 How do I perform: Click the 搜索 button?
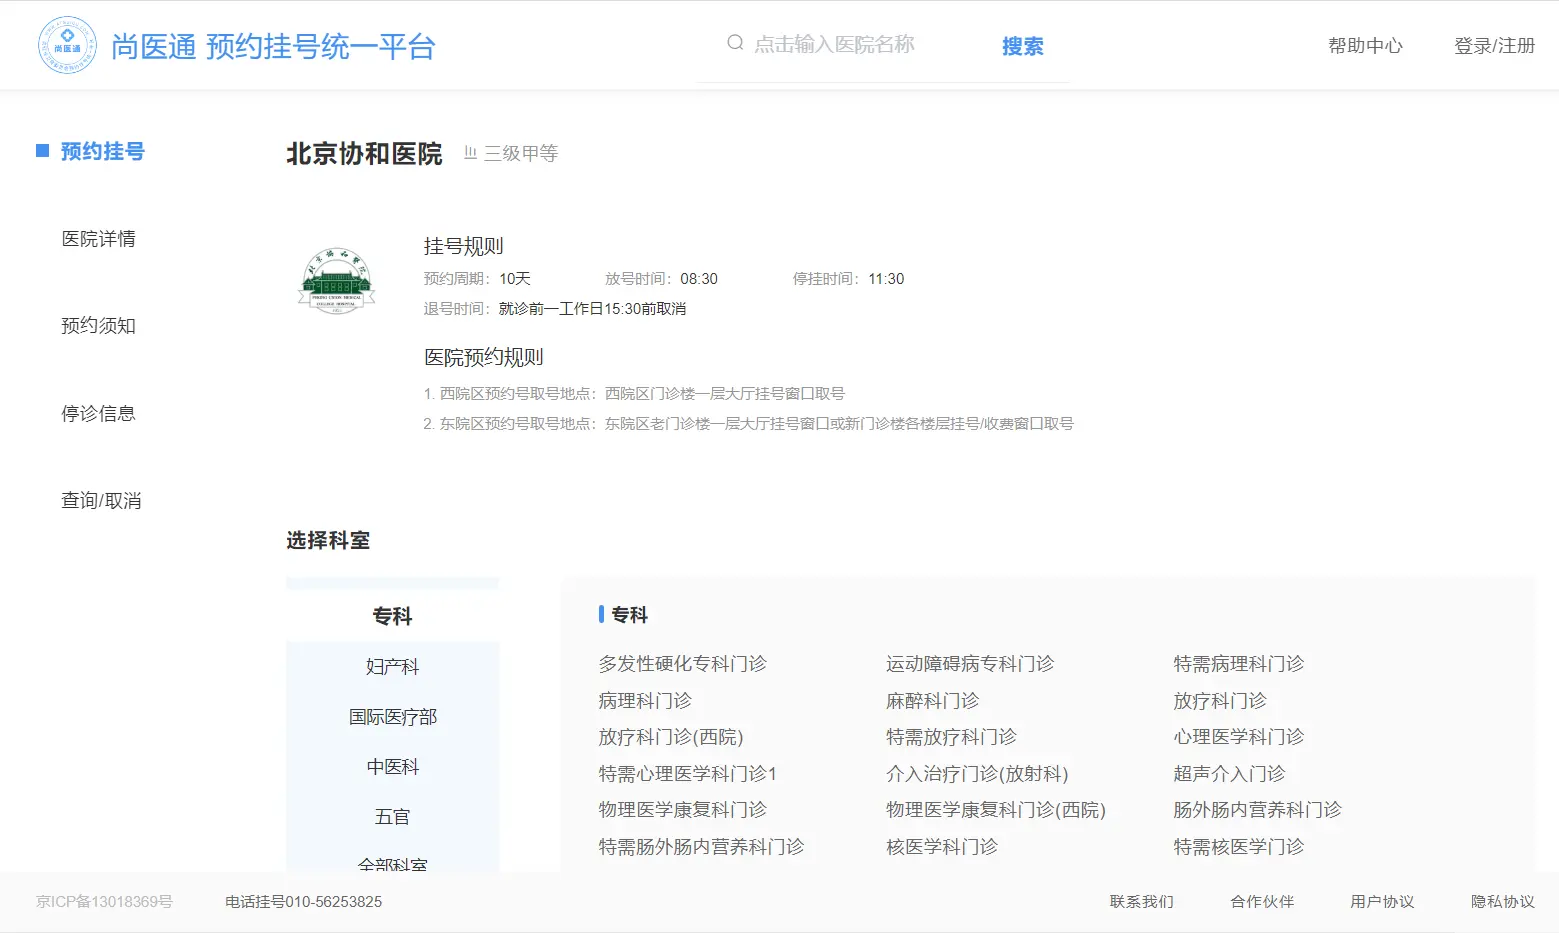pyautogui.click(x=1023, y=46)
